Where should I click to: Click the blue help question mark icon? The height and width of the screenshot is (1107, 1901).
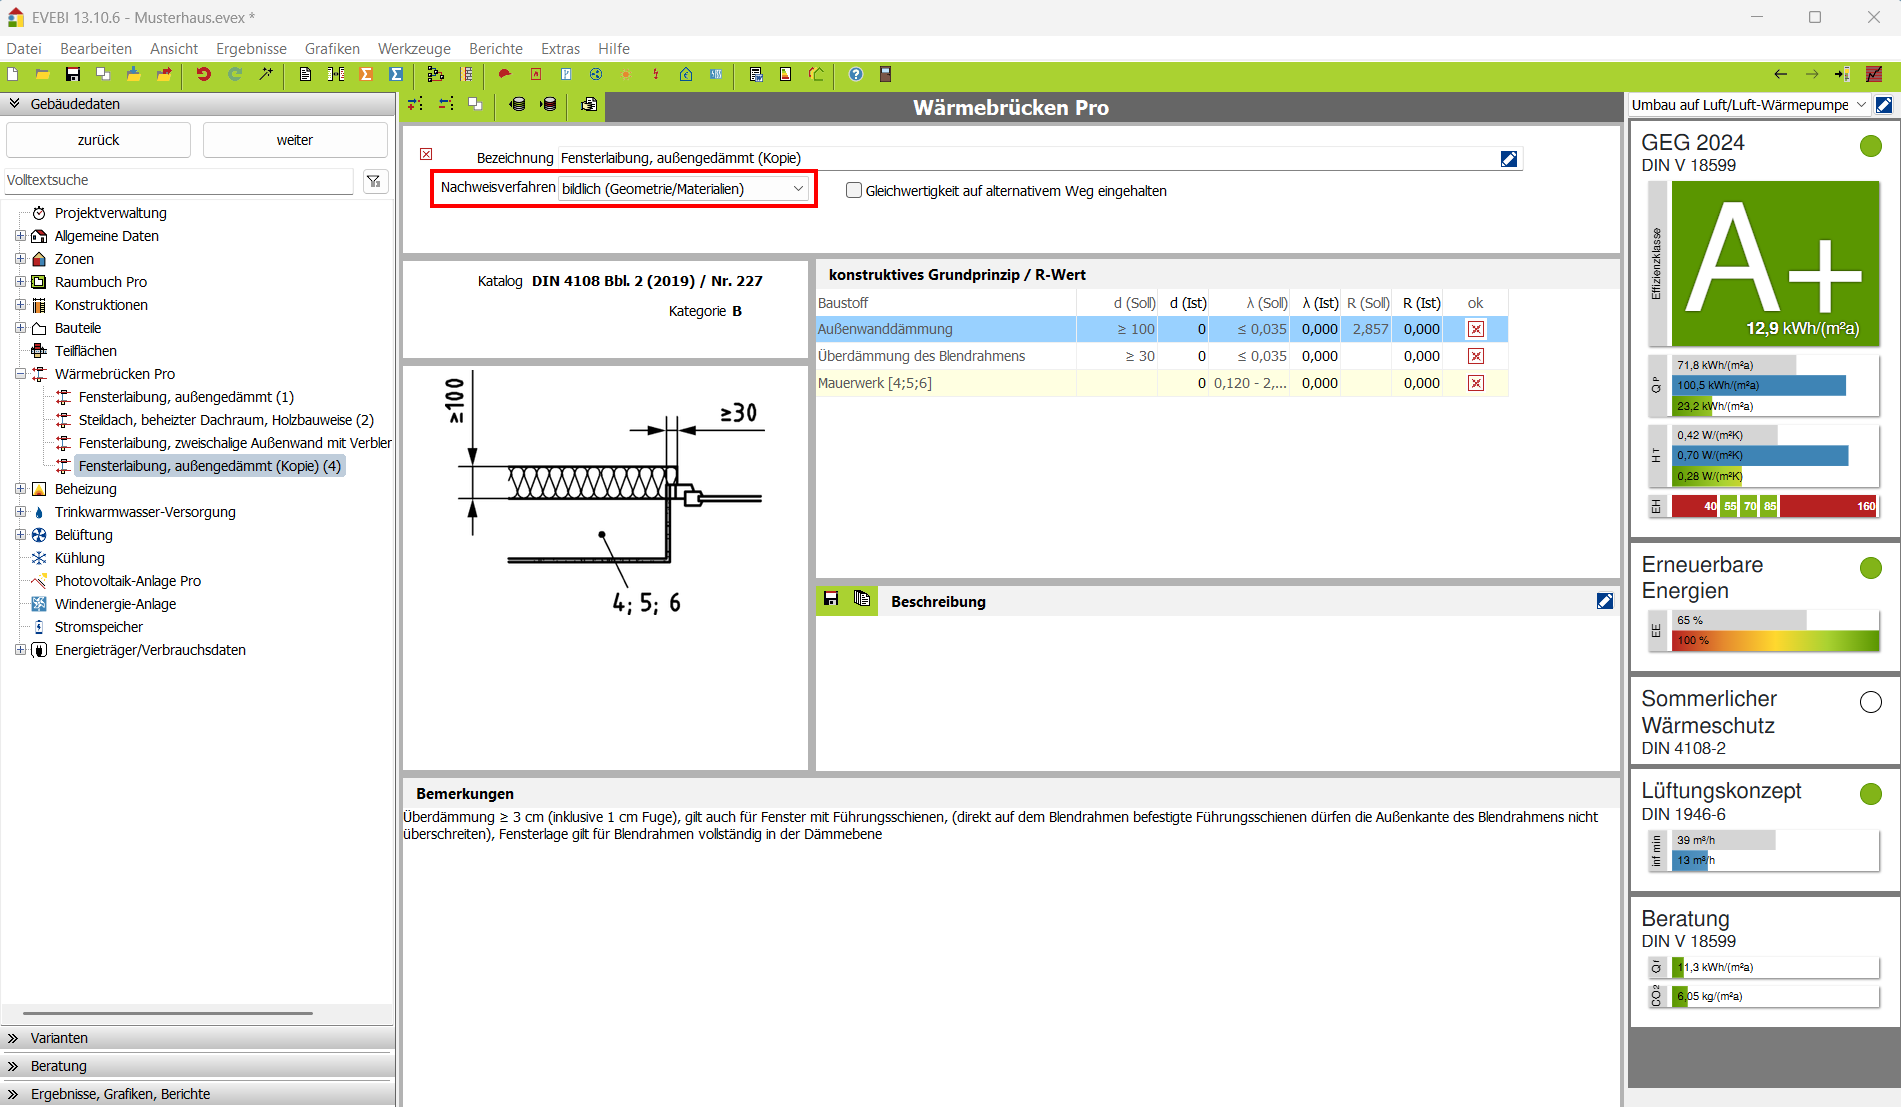coord(855,74)
